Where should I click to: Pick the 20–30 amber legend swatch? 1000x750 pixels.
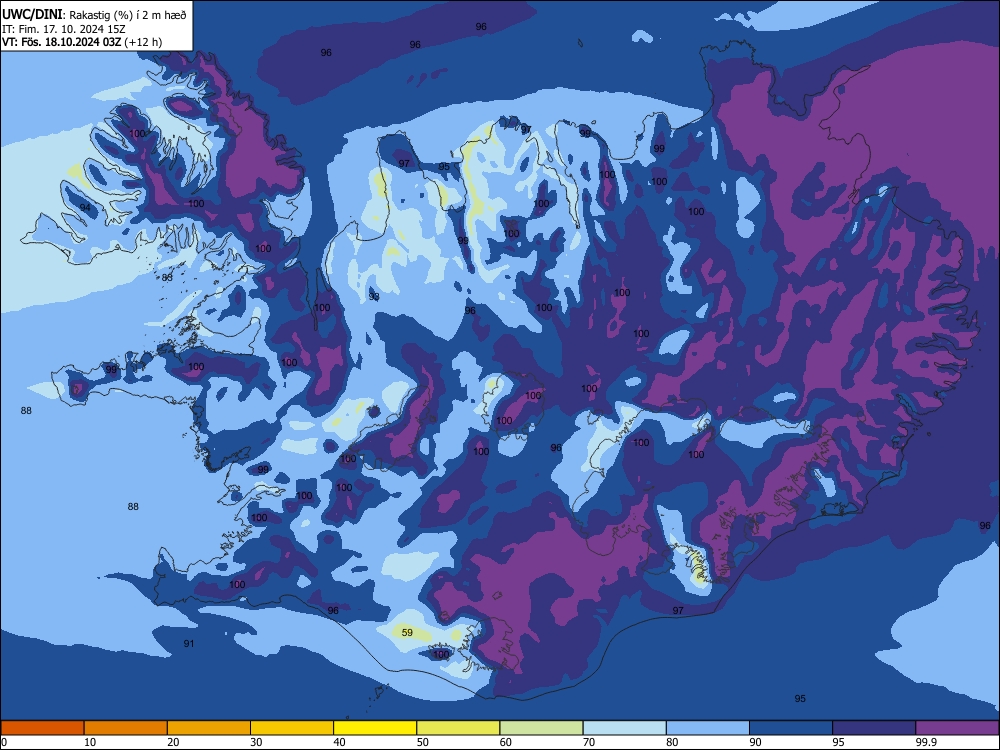point(209,728)
